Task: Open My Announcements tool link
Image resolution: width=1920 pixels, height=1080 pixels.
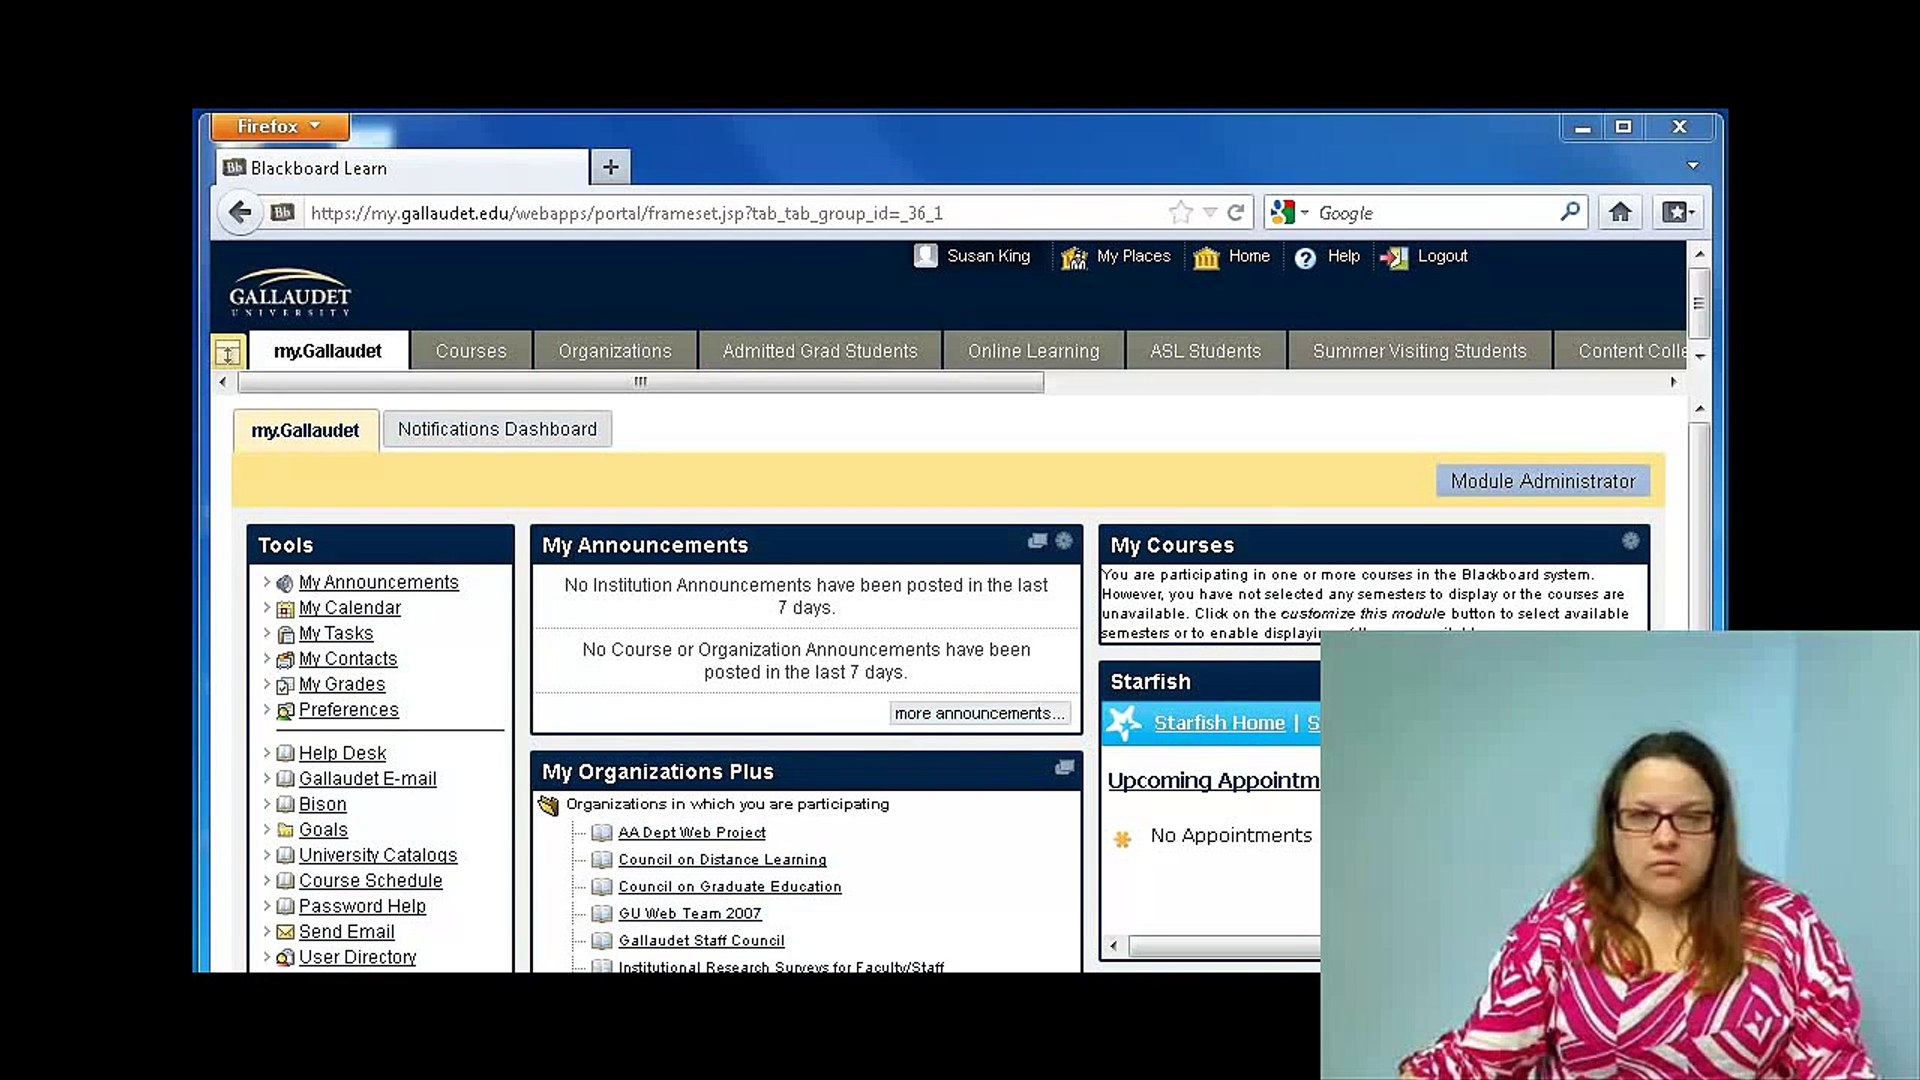Action: point(379,582)
